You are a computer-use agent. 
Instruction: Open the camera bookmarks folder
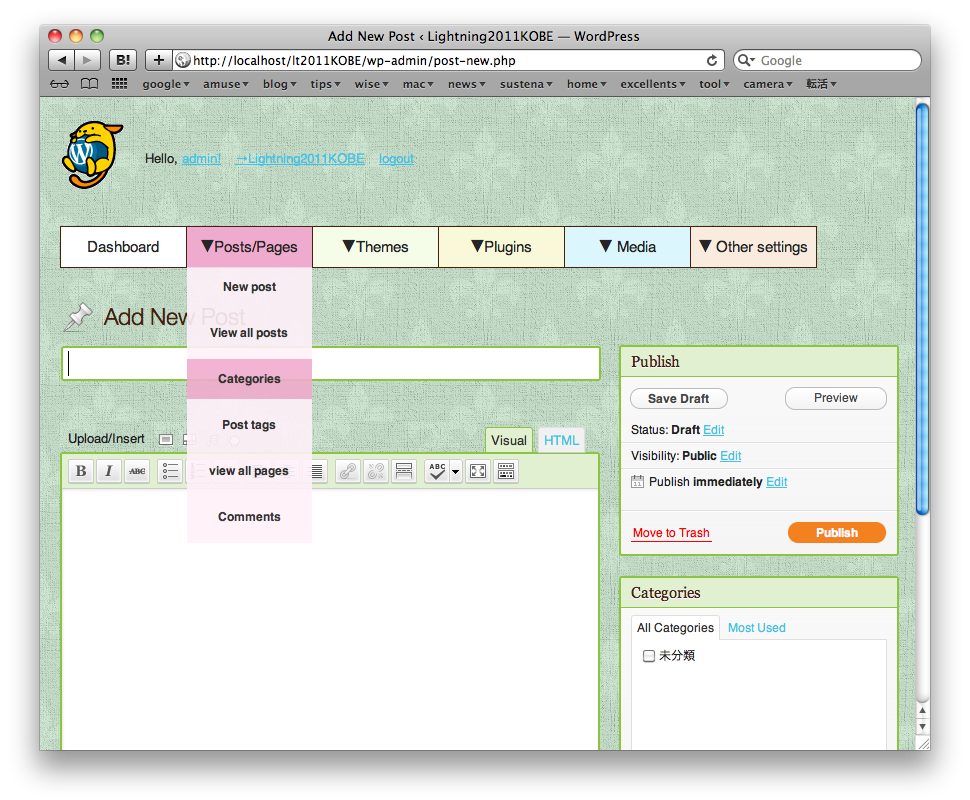pos(768,84)
